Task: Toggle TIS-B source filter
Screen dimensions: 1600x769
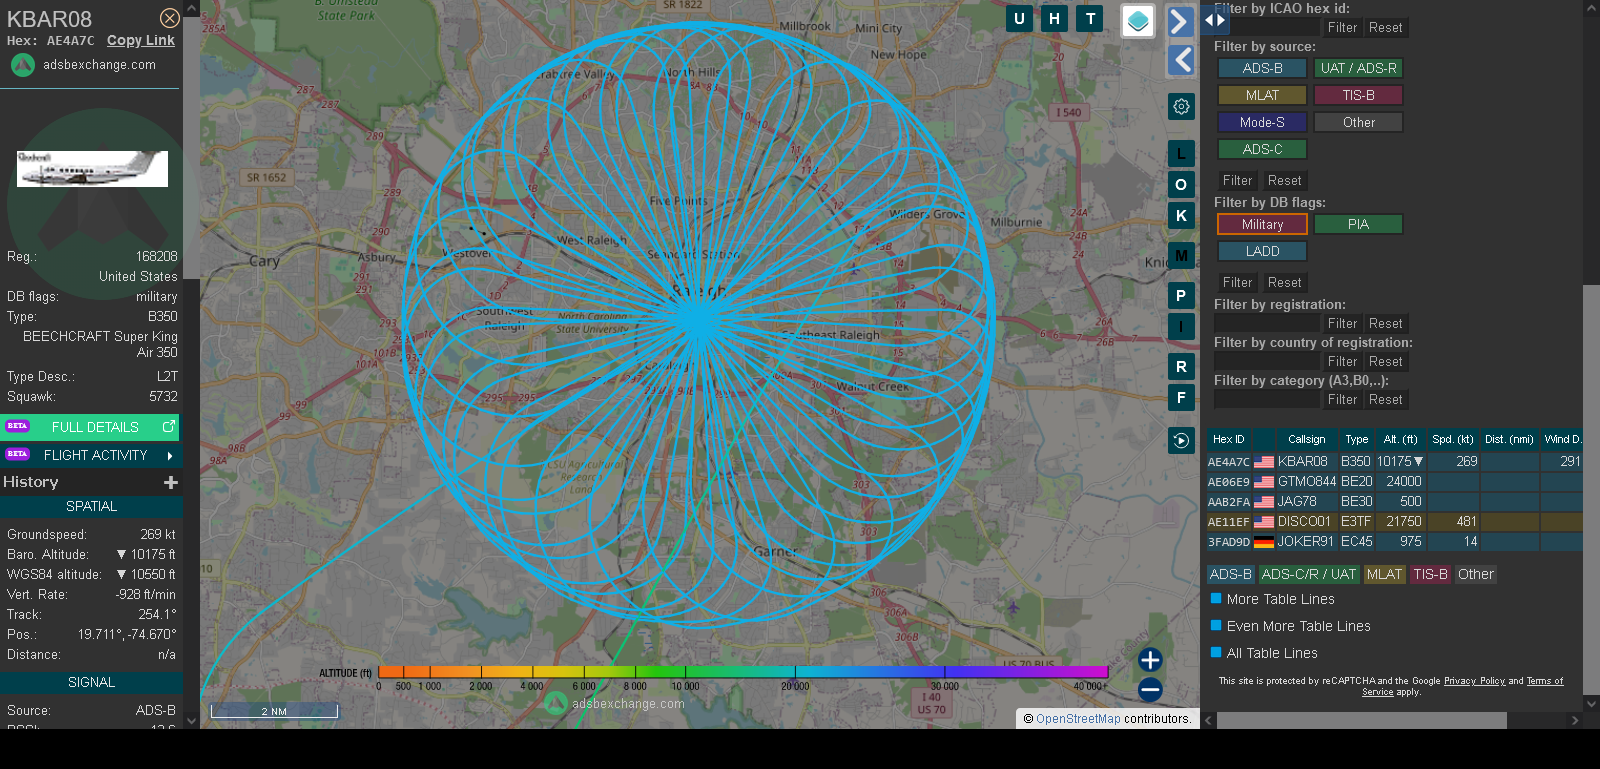Action: pyautogui.click(x=1358, y=95)
